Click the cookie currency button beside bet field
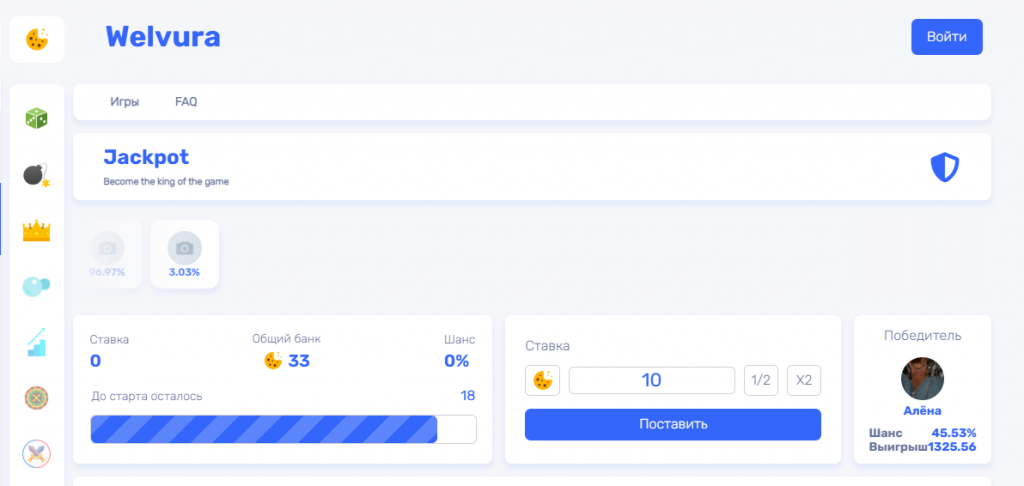This screenshot has width=1024, height=486. coord(542,380)
